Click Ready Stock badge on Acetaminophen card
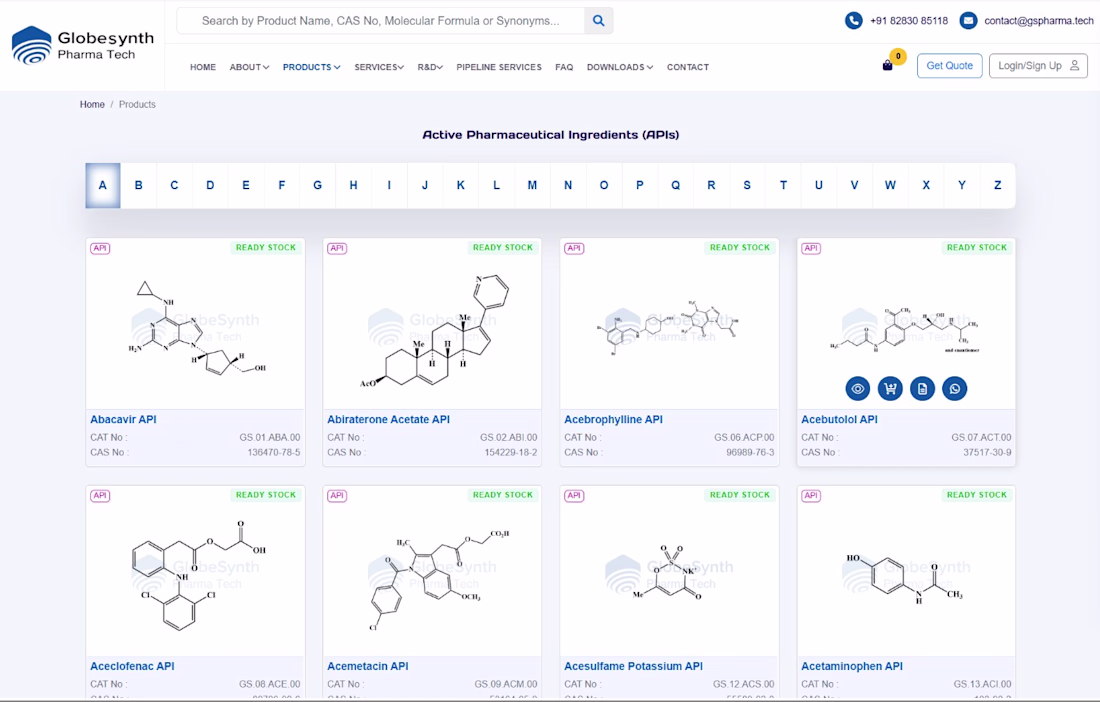The height and width of the screenshot is (702, 1100). [977, 494]
